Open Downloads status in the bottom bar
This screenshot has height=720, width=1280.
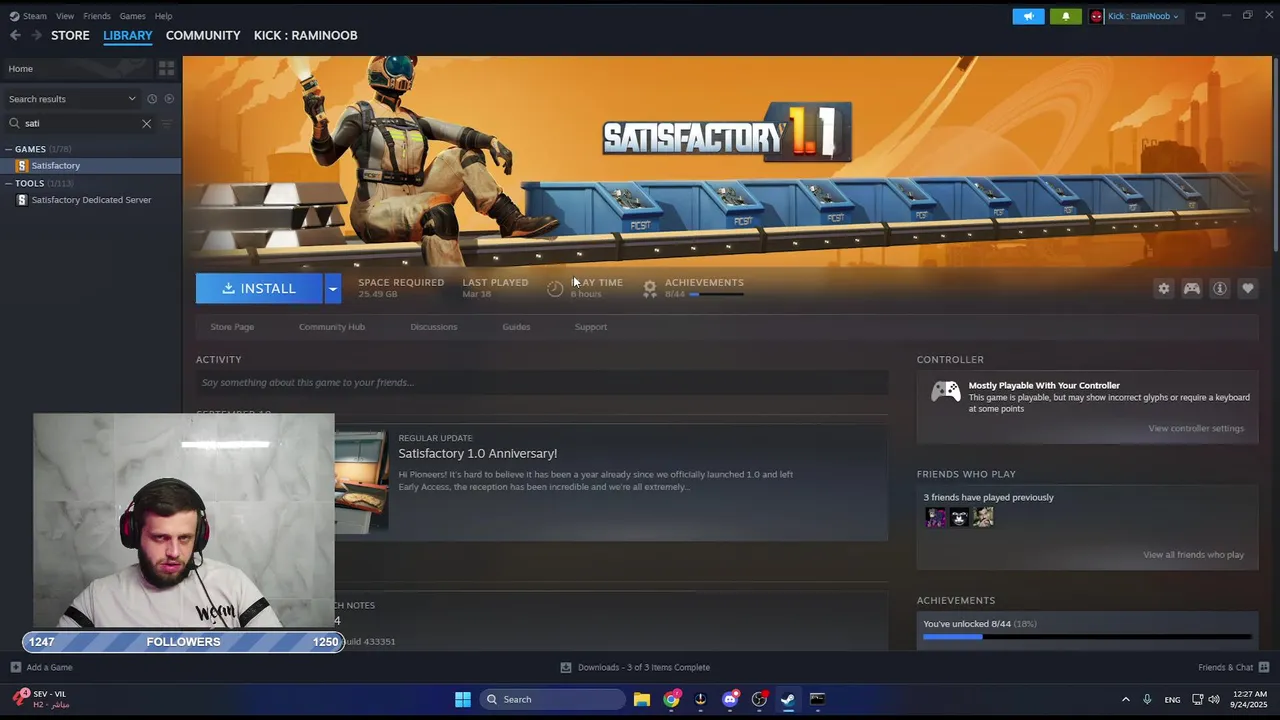[635, 667]
